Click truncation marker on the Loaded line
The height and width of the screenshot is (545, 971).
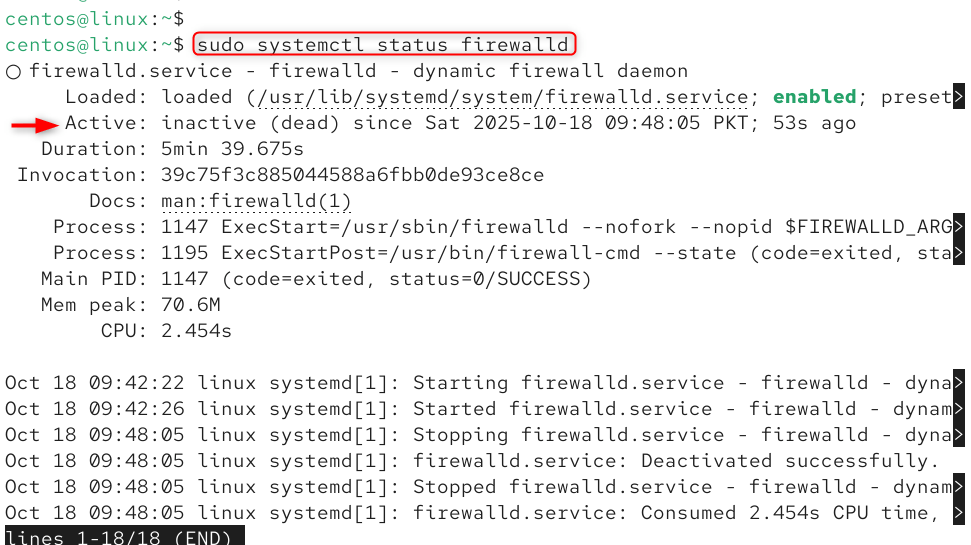coord(959,97)
